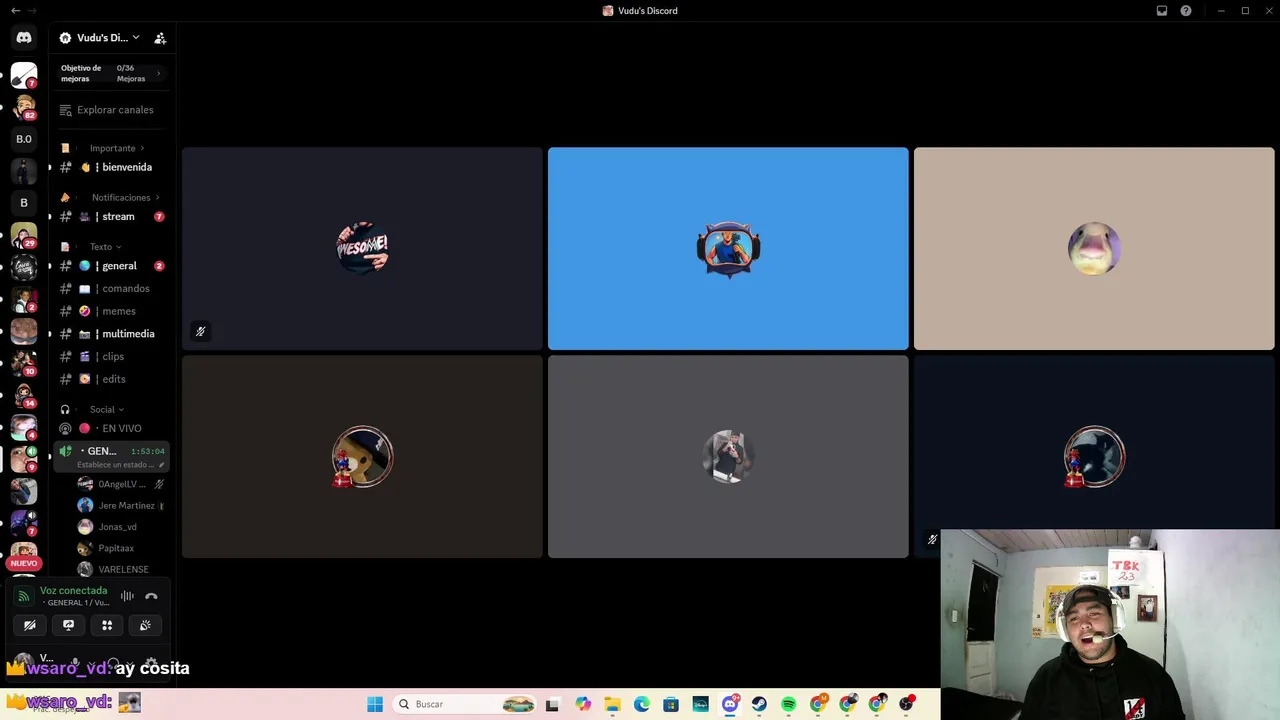The width and height of the screenshot is (1280, 720).
Task: Open File Explorer from taskbar
Action: (612, 704)
